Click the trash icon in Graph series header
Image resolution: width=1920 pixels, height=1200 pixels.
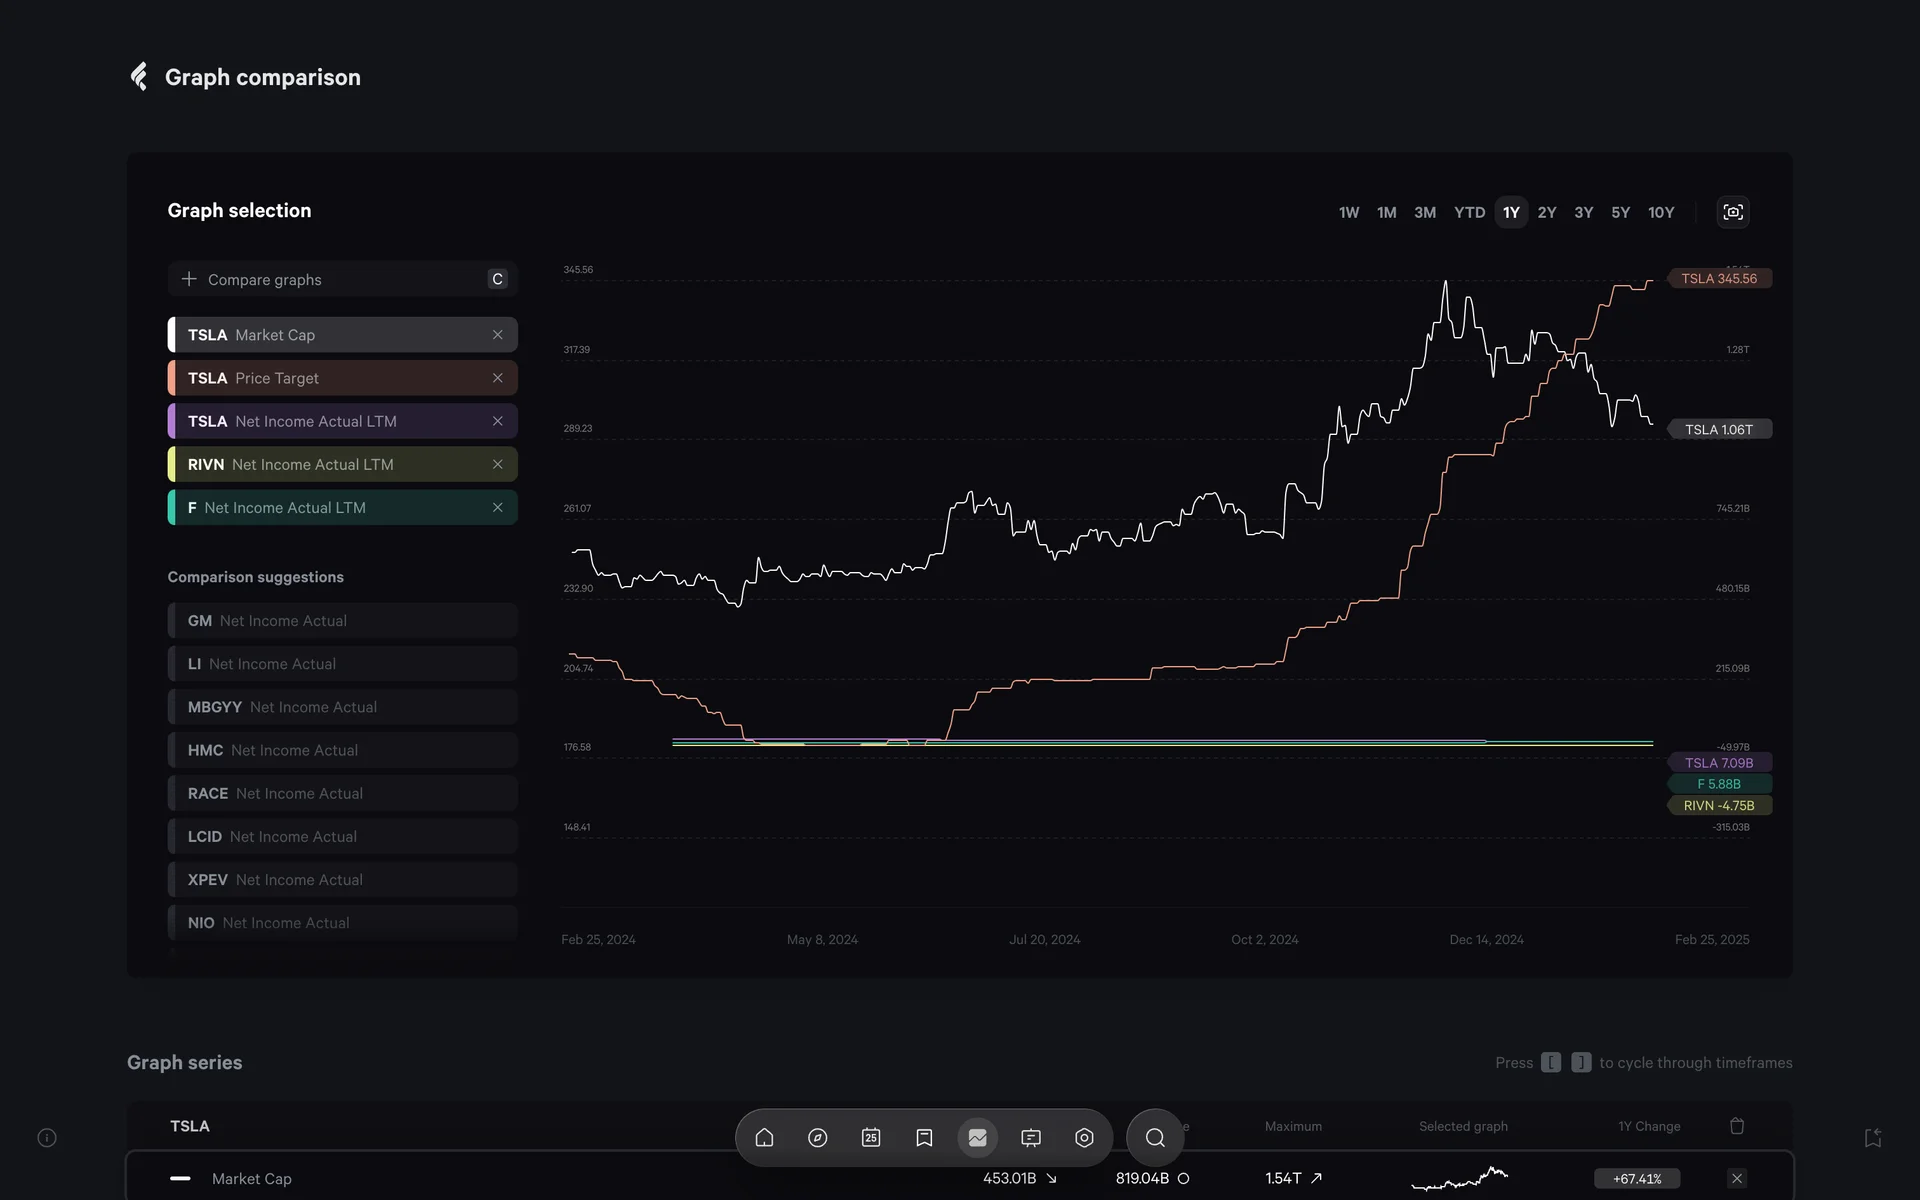[x=1737, y=1126]
